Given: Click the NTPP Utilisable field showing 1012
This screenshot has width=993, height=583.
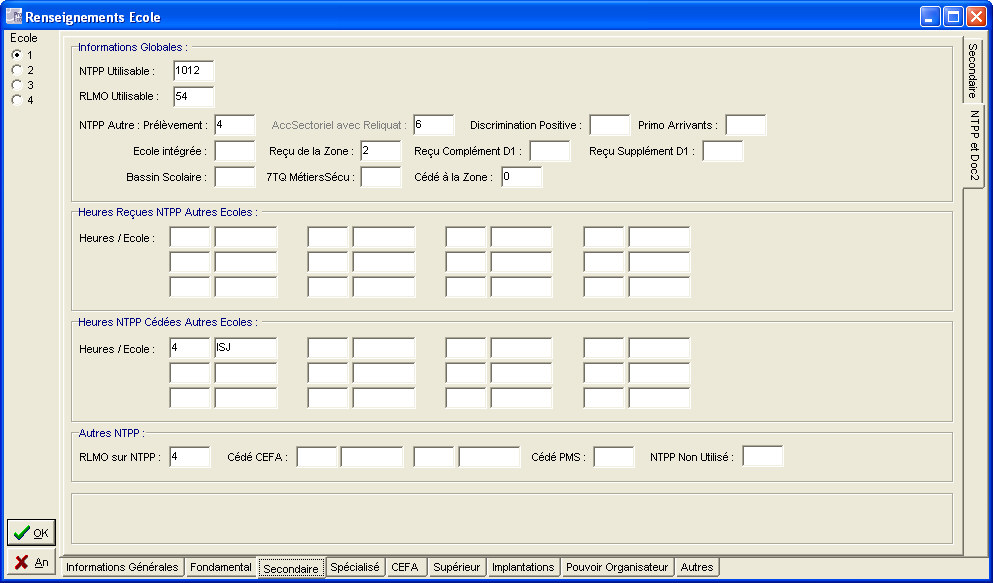Looking at the screenshot, I should [194, 71].
